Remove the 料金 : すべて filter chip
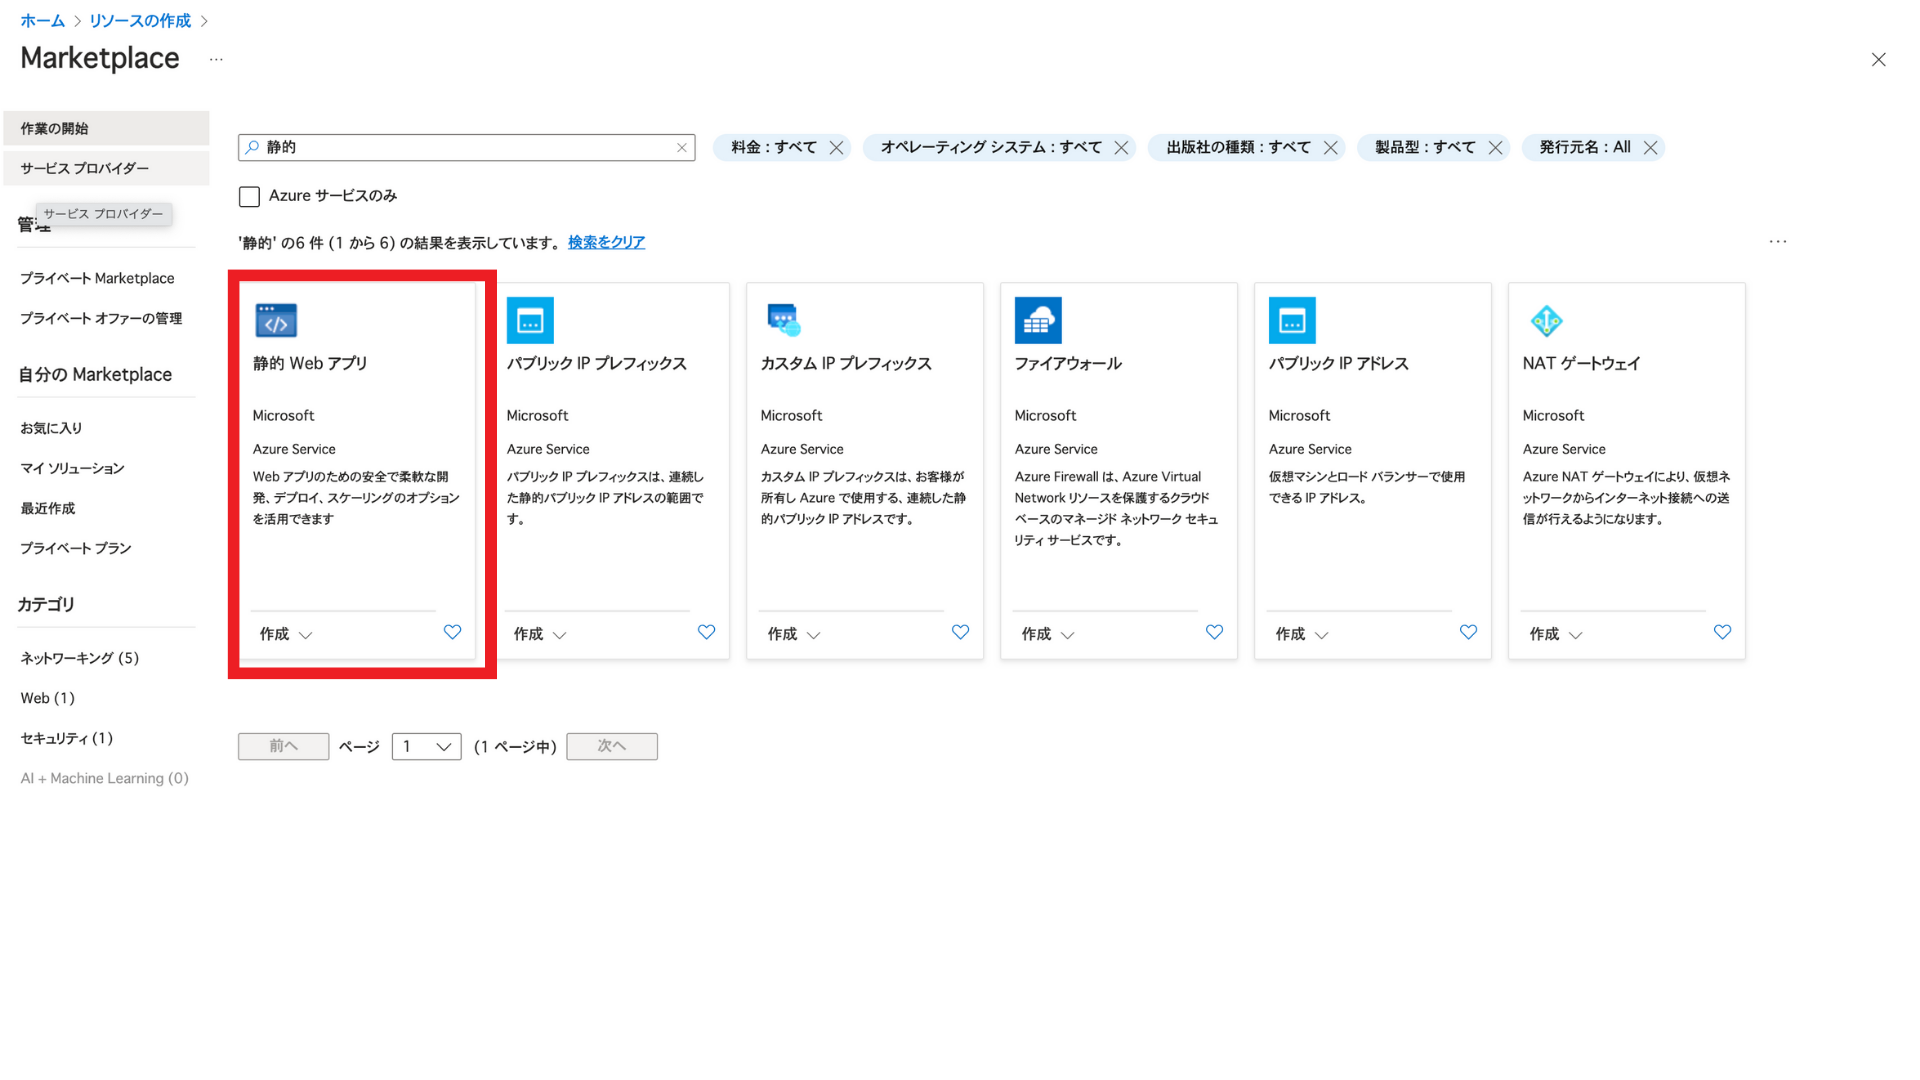This screenshot has width=1920, height=1080. (837, 148)
